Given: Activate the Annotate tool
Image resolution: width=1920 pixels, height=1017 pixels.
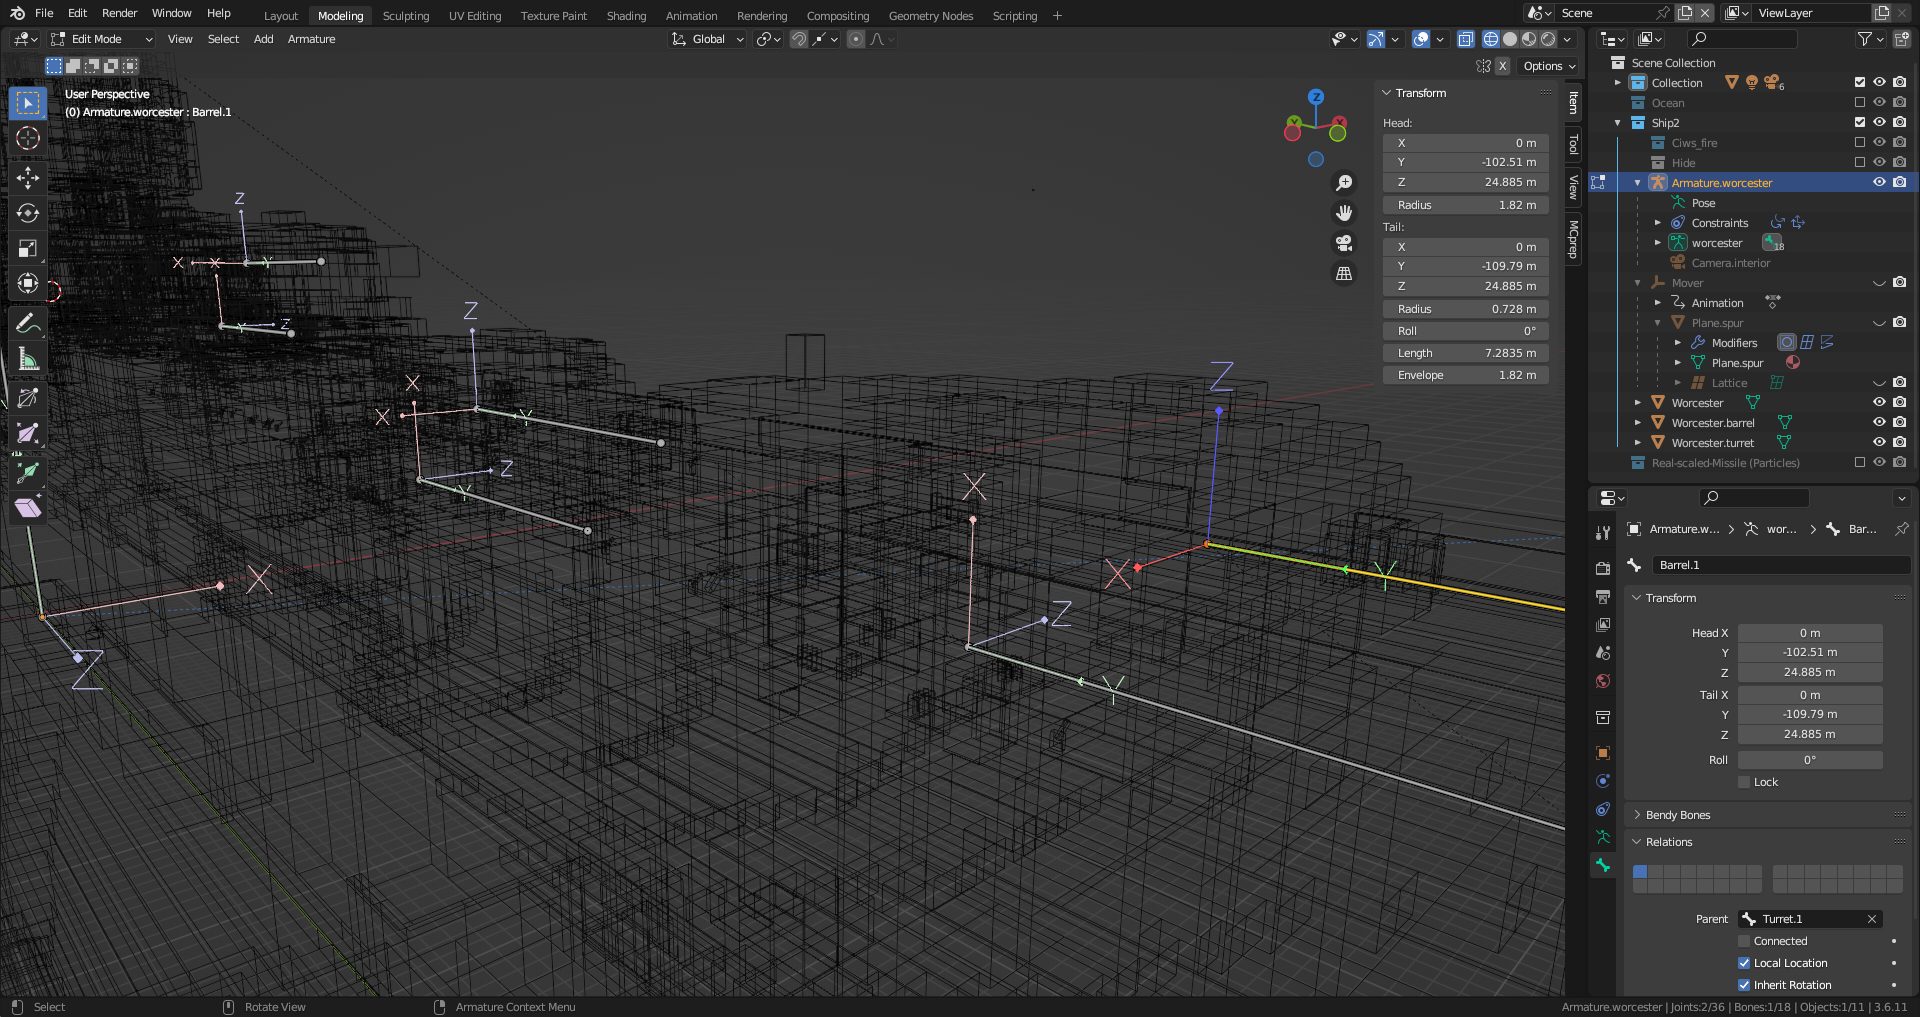Looking at the screenshot, I should tap(28, 323).
